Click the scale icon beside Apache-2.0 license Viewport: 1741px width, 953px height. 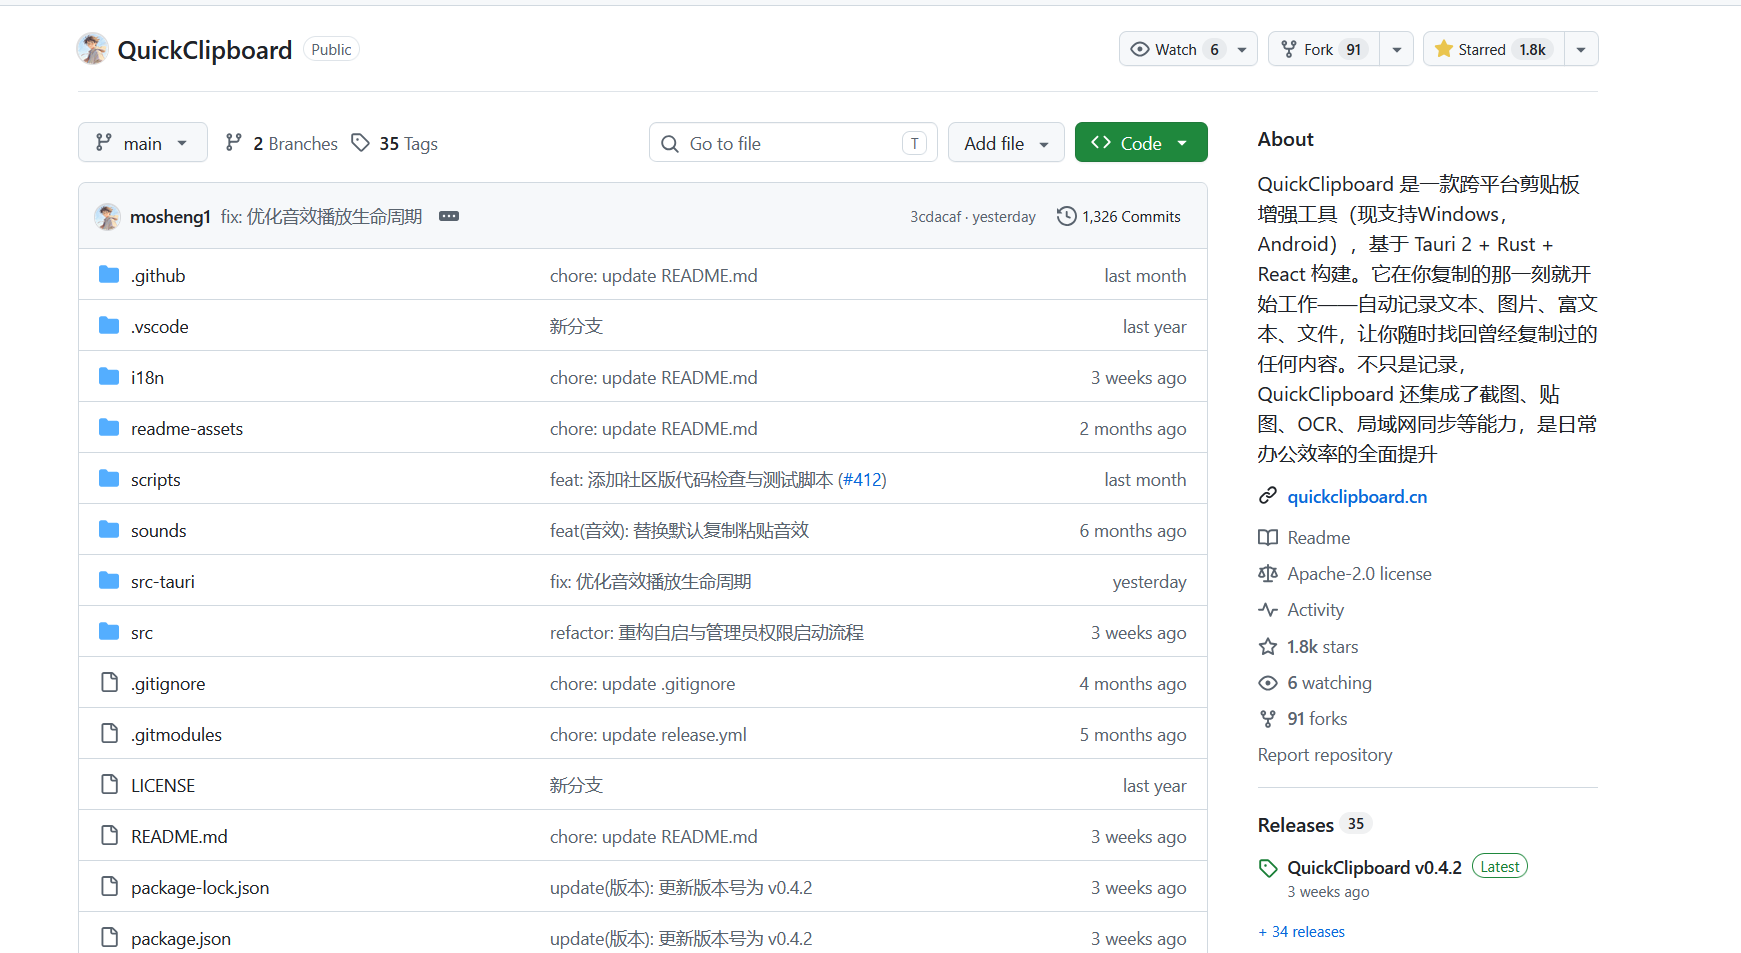(x=1268, y=573)
